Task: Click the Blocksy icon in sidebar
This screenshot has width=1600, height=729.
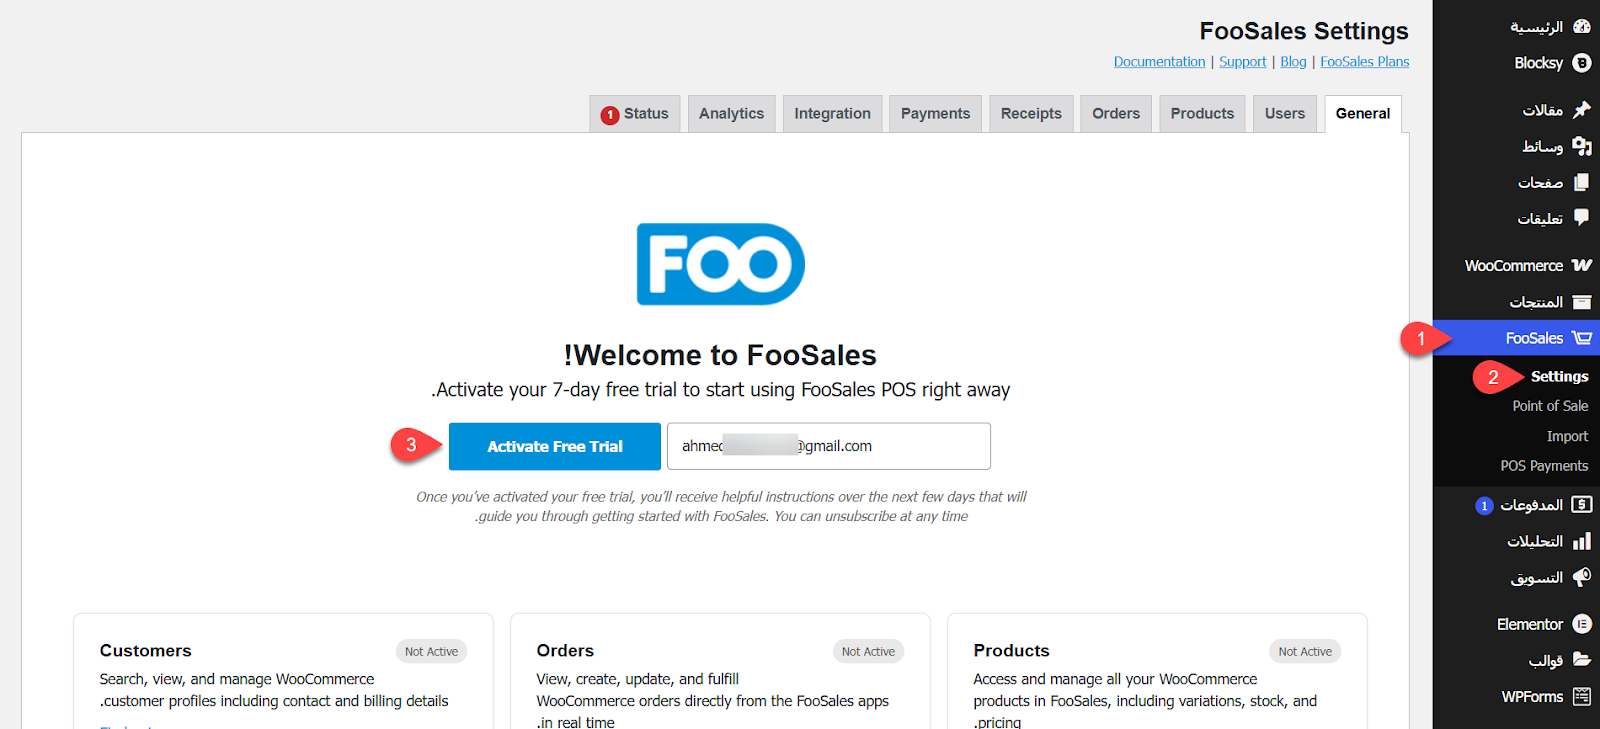Action: [x=1581, y=63]
